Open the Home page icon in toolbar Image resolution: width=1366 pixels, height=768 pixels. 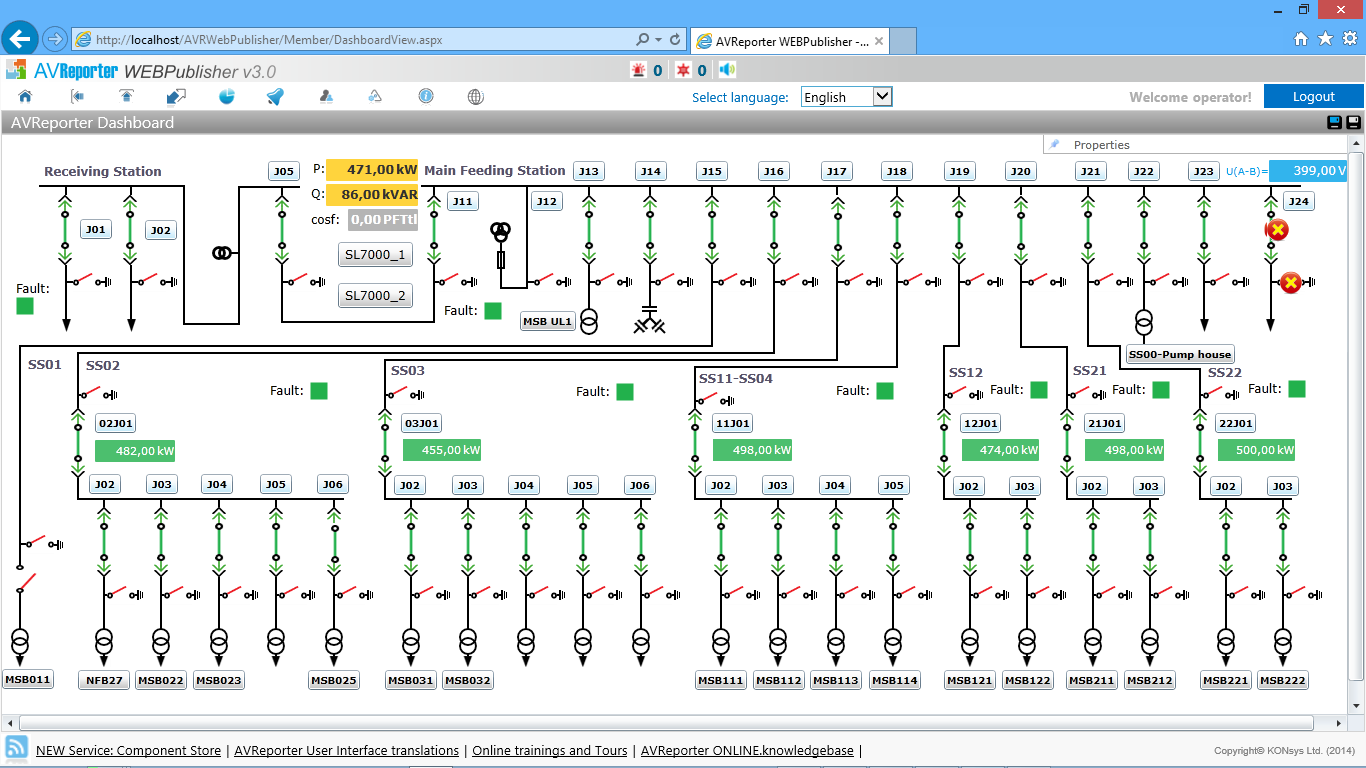coord(25,97)
